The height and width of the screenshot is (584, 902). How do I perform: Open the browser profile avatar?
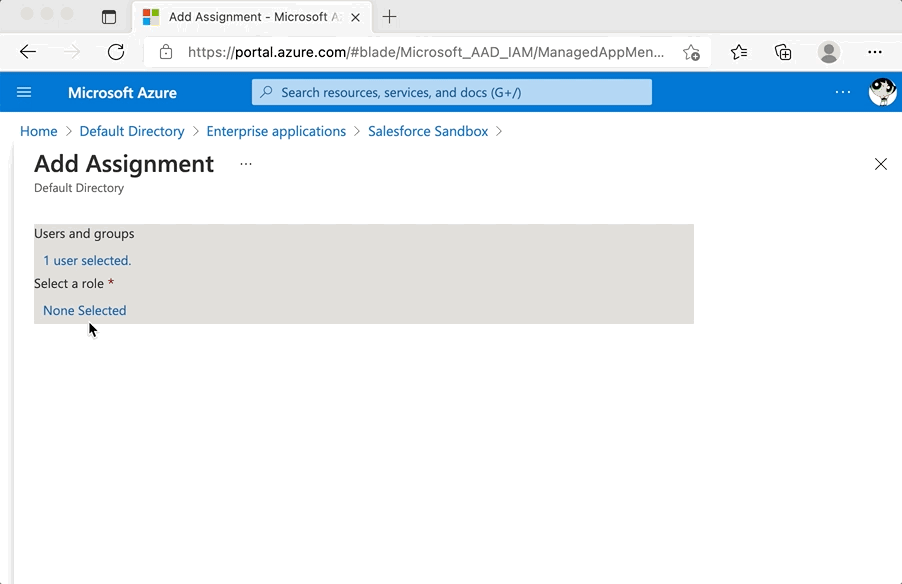[828, 52]
